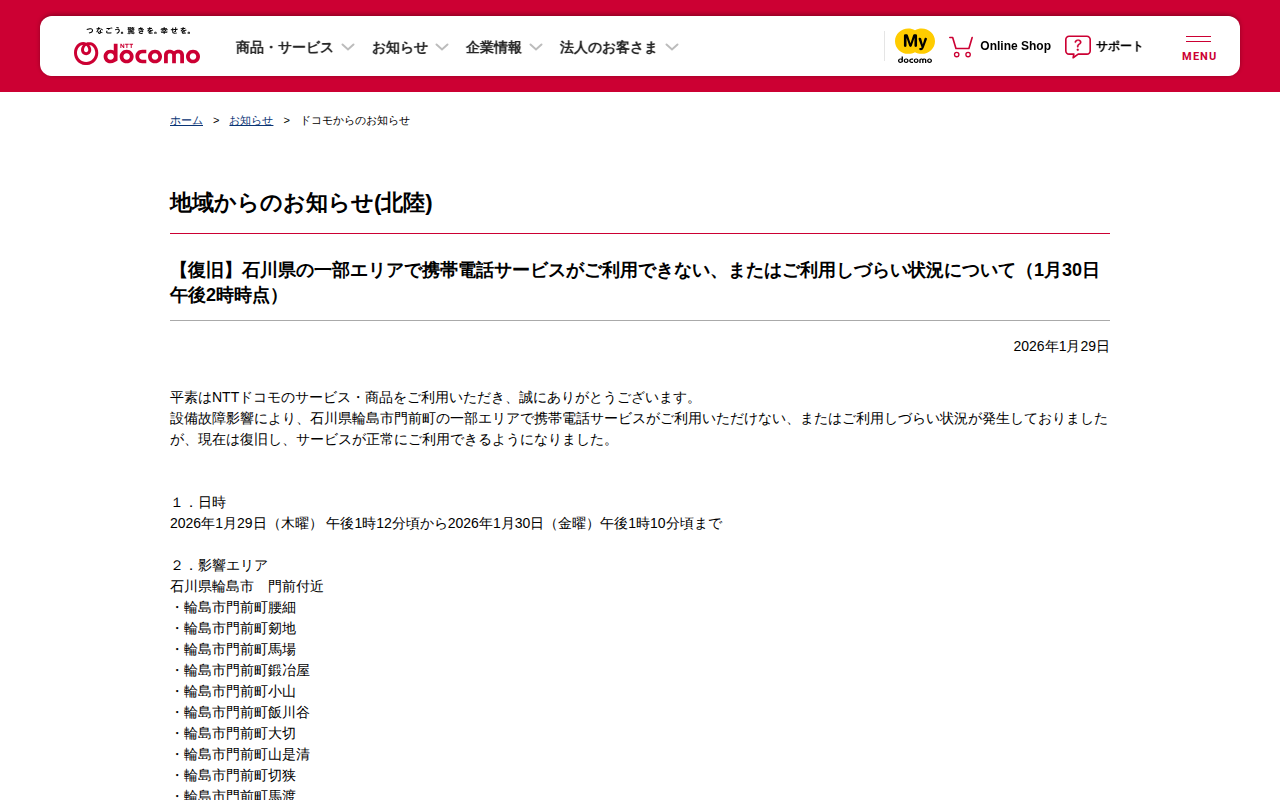Screen dimensions: 1280x800
Task: Open the hamburger MENU icon
Action: point(1199,47)
